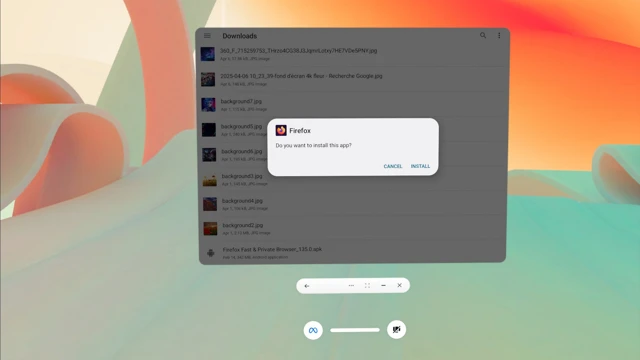The image size is (640, 360).
Task: Click the search magnifier icon
Action: tap(483, 36)
